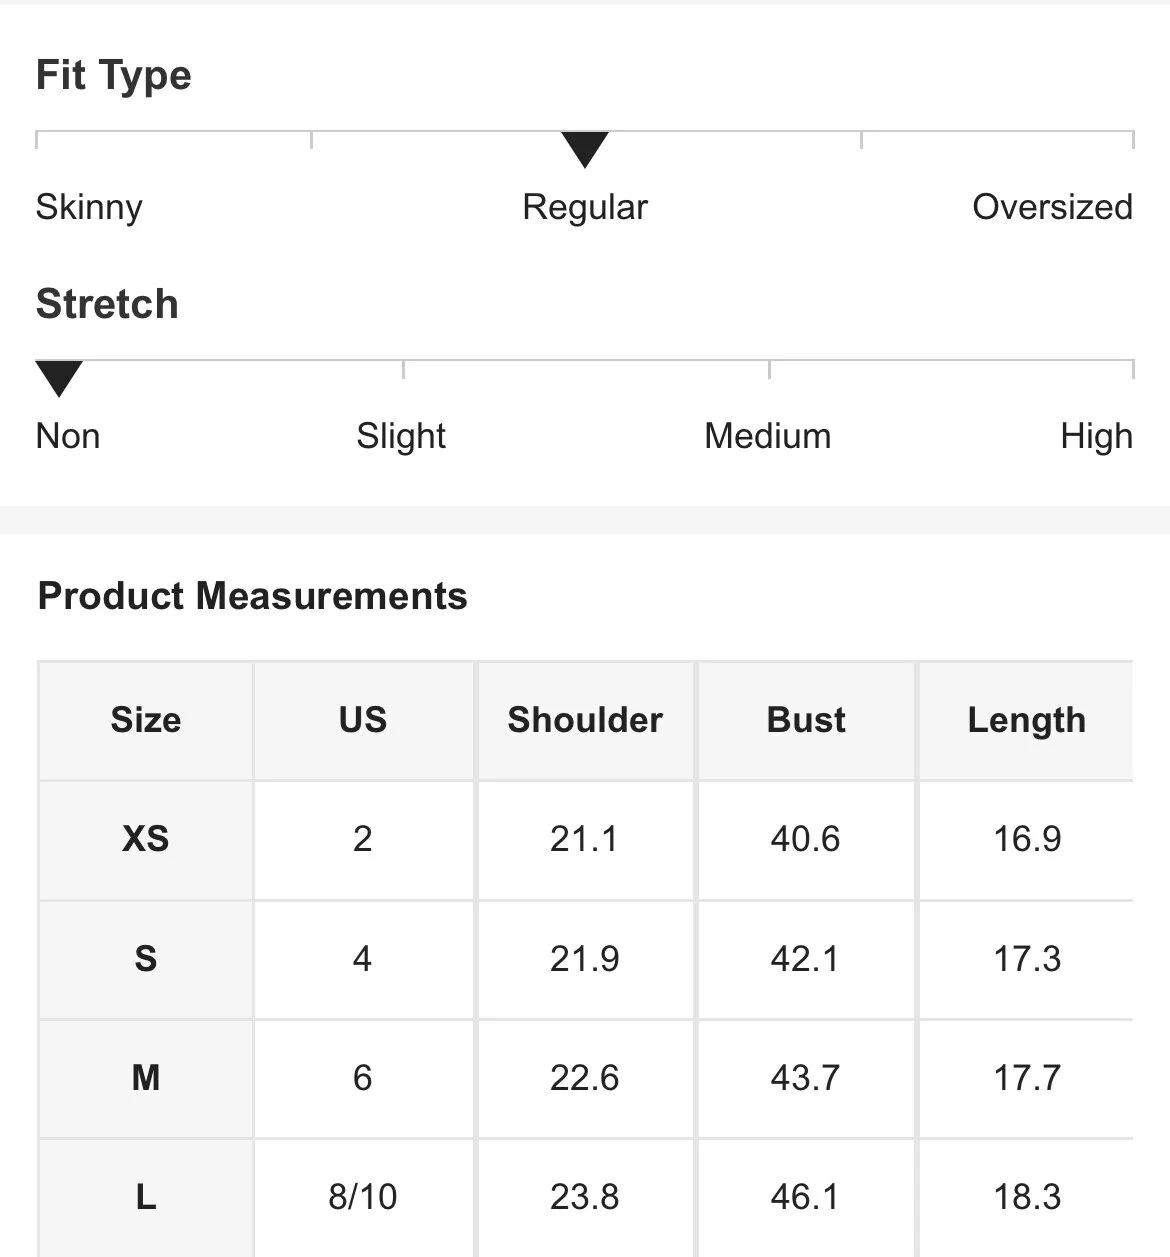Click the Fit Type triangle marker at Regular

click(x=585, y=150)
